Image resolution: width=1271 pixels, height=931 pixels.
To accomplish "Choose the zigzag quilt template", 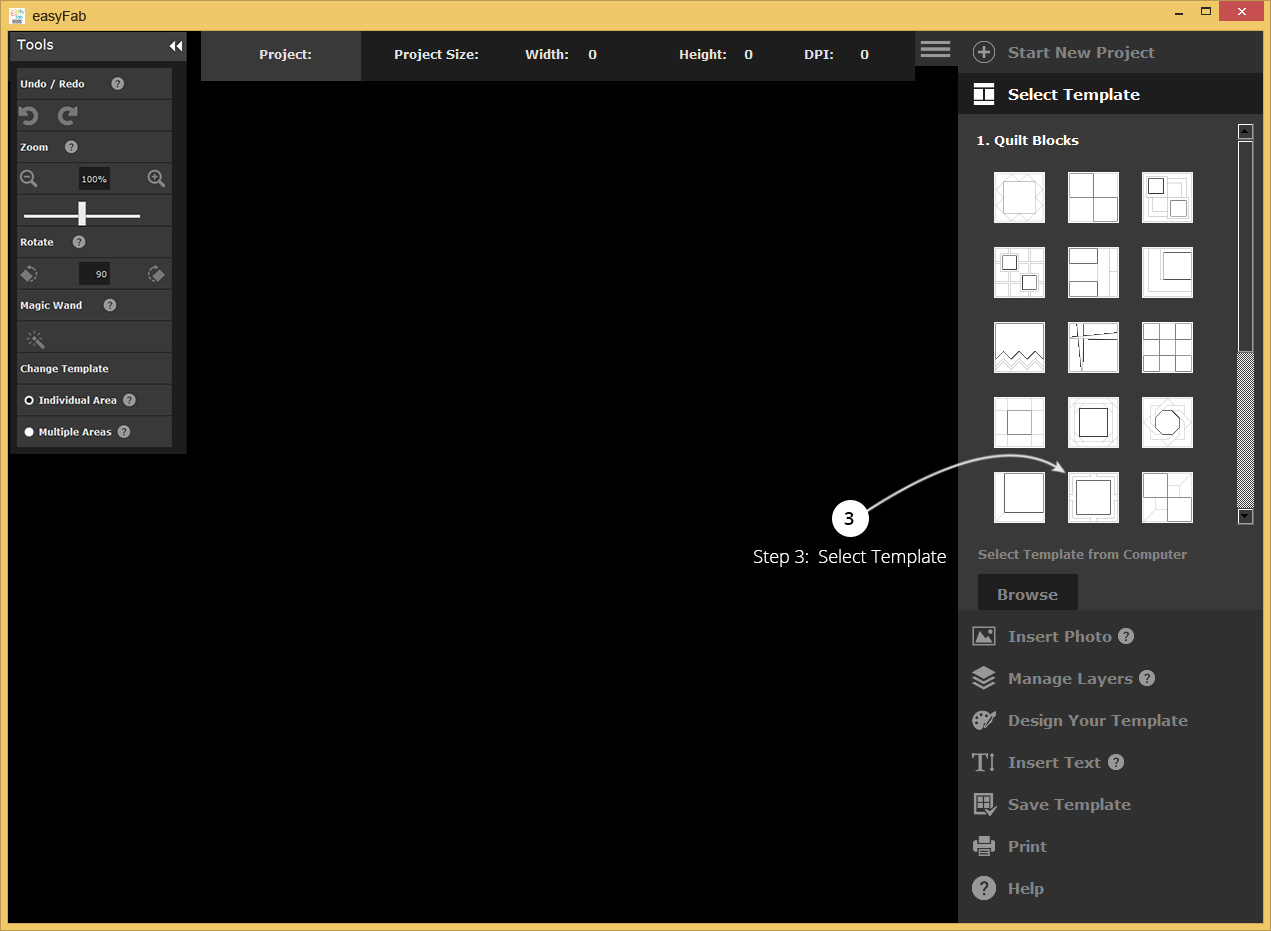I will point(1019,347).
